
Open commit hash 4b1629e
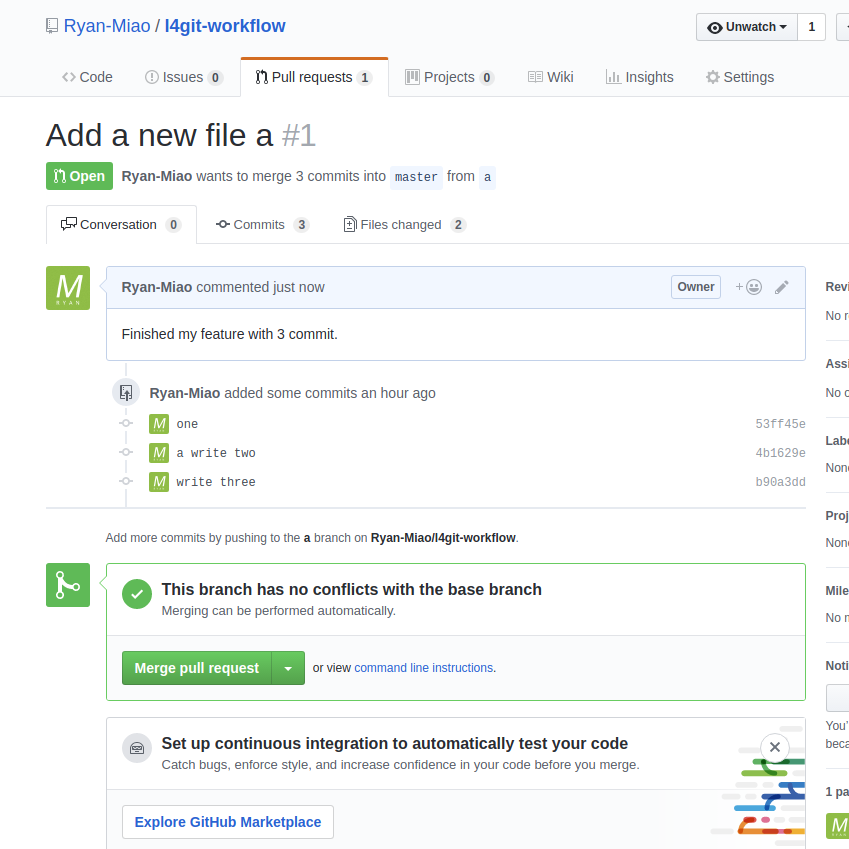(x=780, y=453)
